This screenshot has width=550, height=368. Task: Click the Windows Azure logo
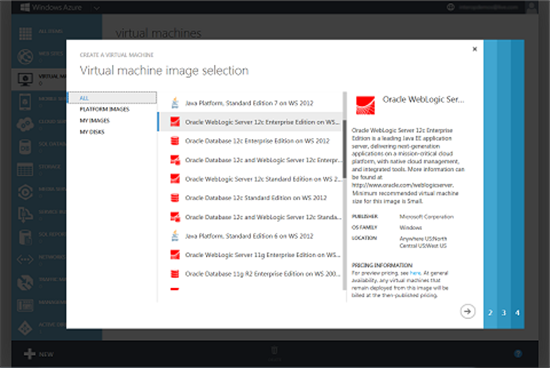tap(51, 7)
